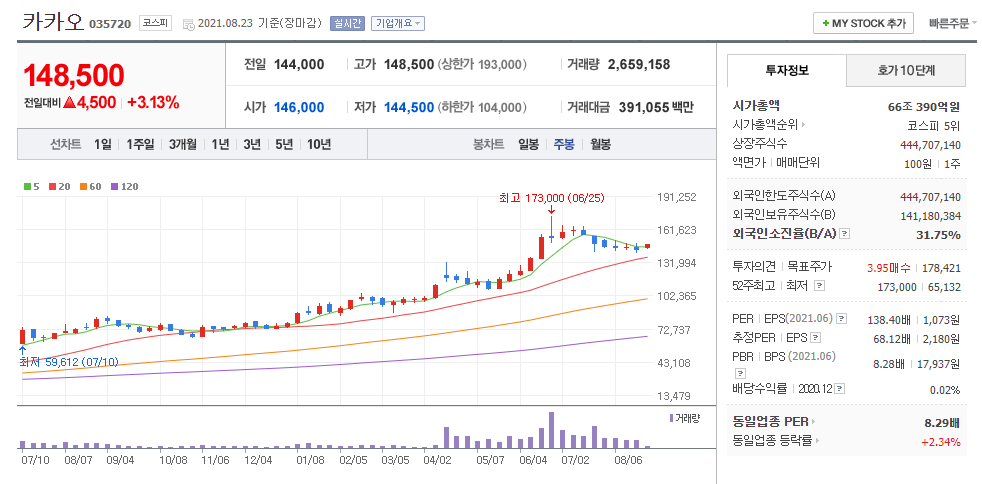Click help icon beside 52주최고 최저
The image size is (982, 484).
(x=819, y=286)
